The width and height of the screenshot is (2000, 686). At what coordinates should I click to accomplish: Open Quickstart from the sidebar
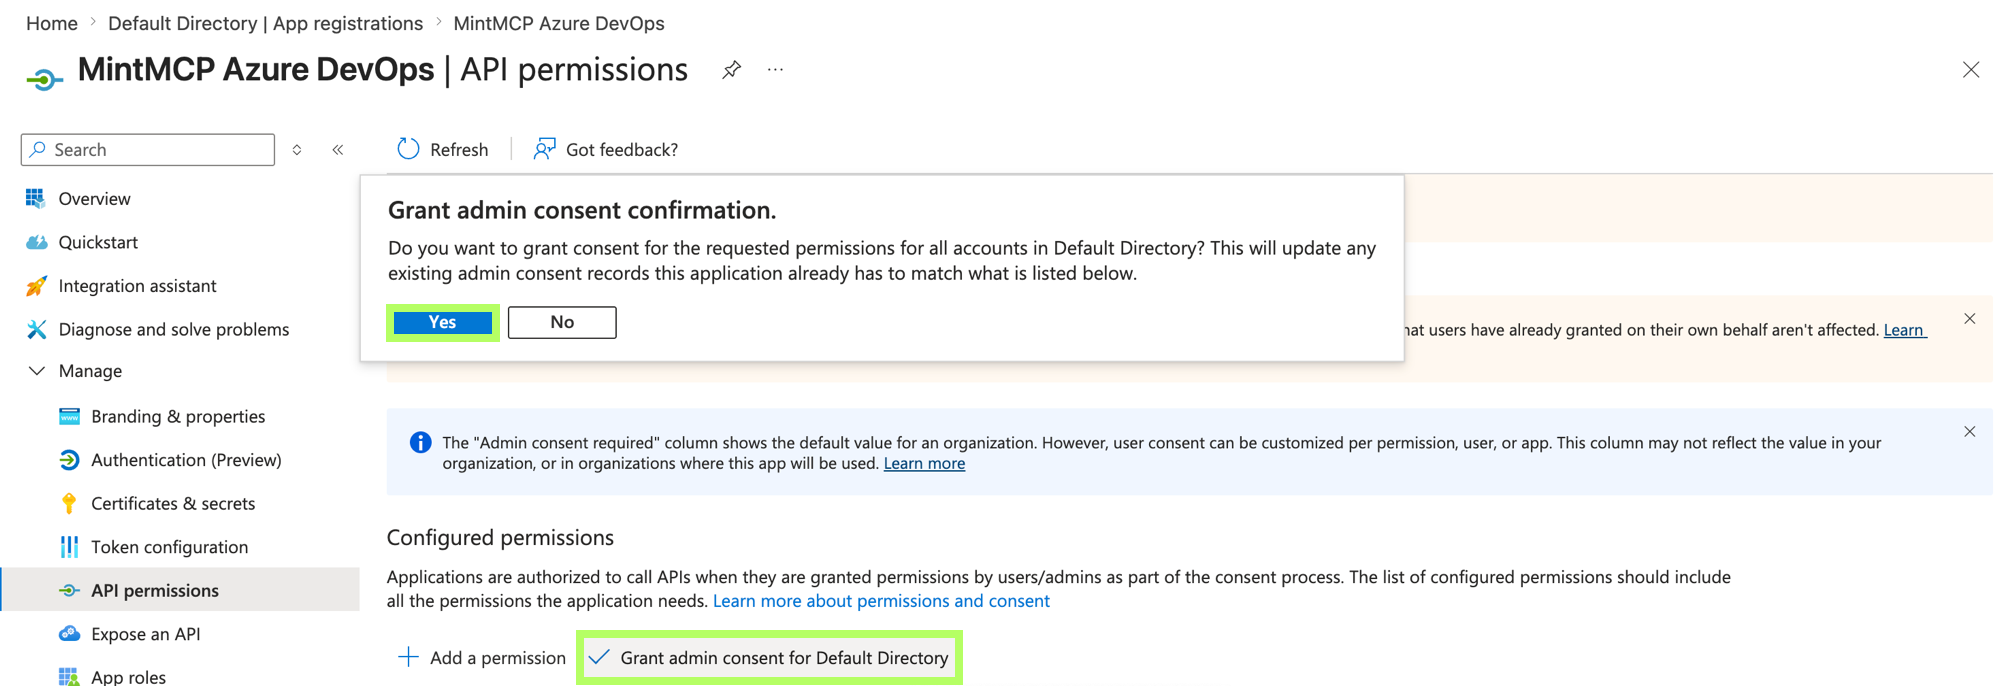point(98,242)
